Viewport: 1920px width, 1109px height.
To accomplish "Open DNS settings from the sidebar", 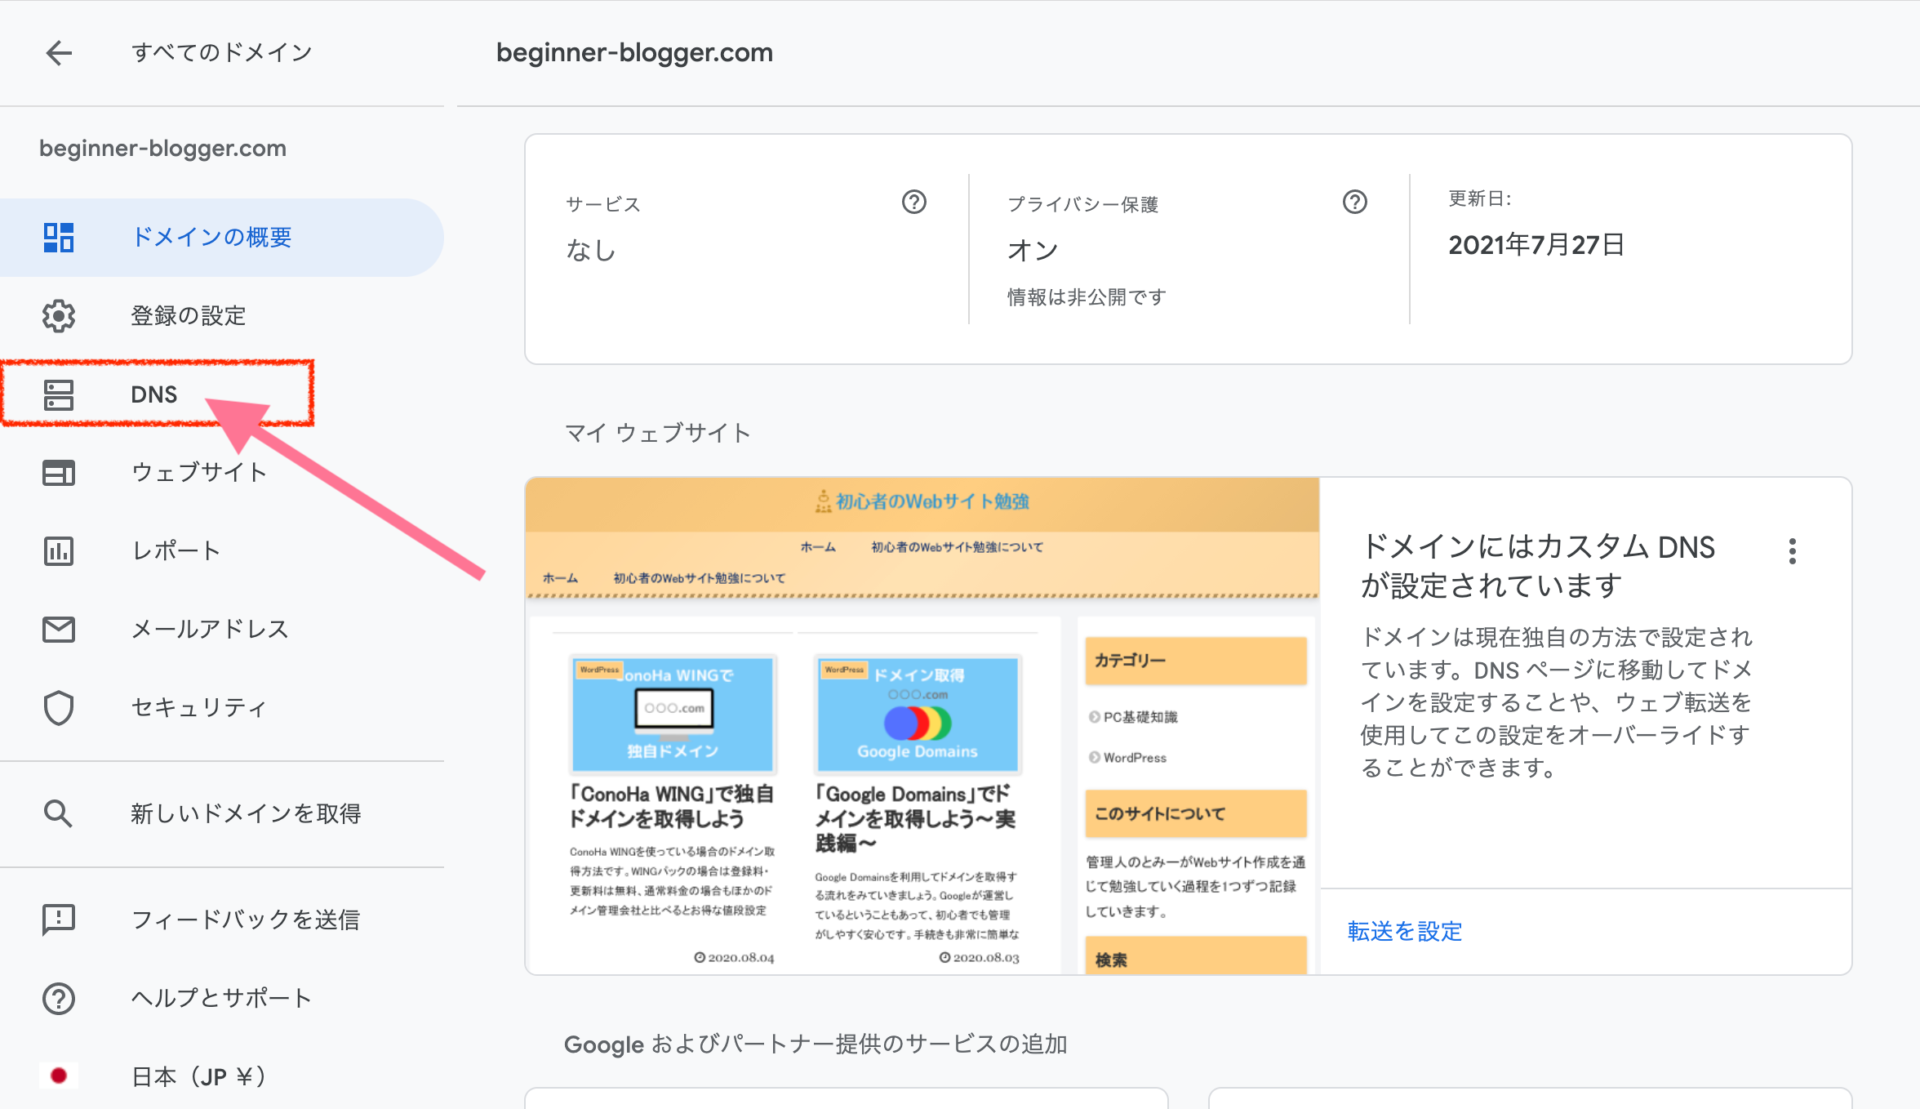I will click(59, 394).
